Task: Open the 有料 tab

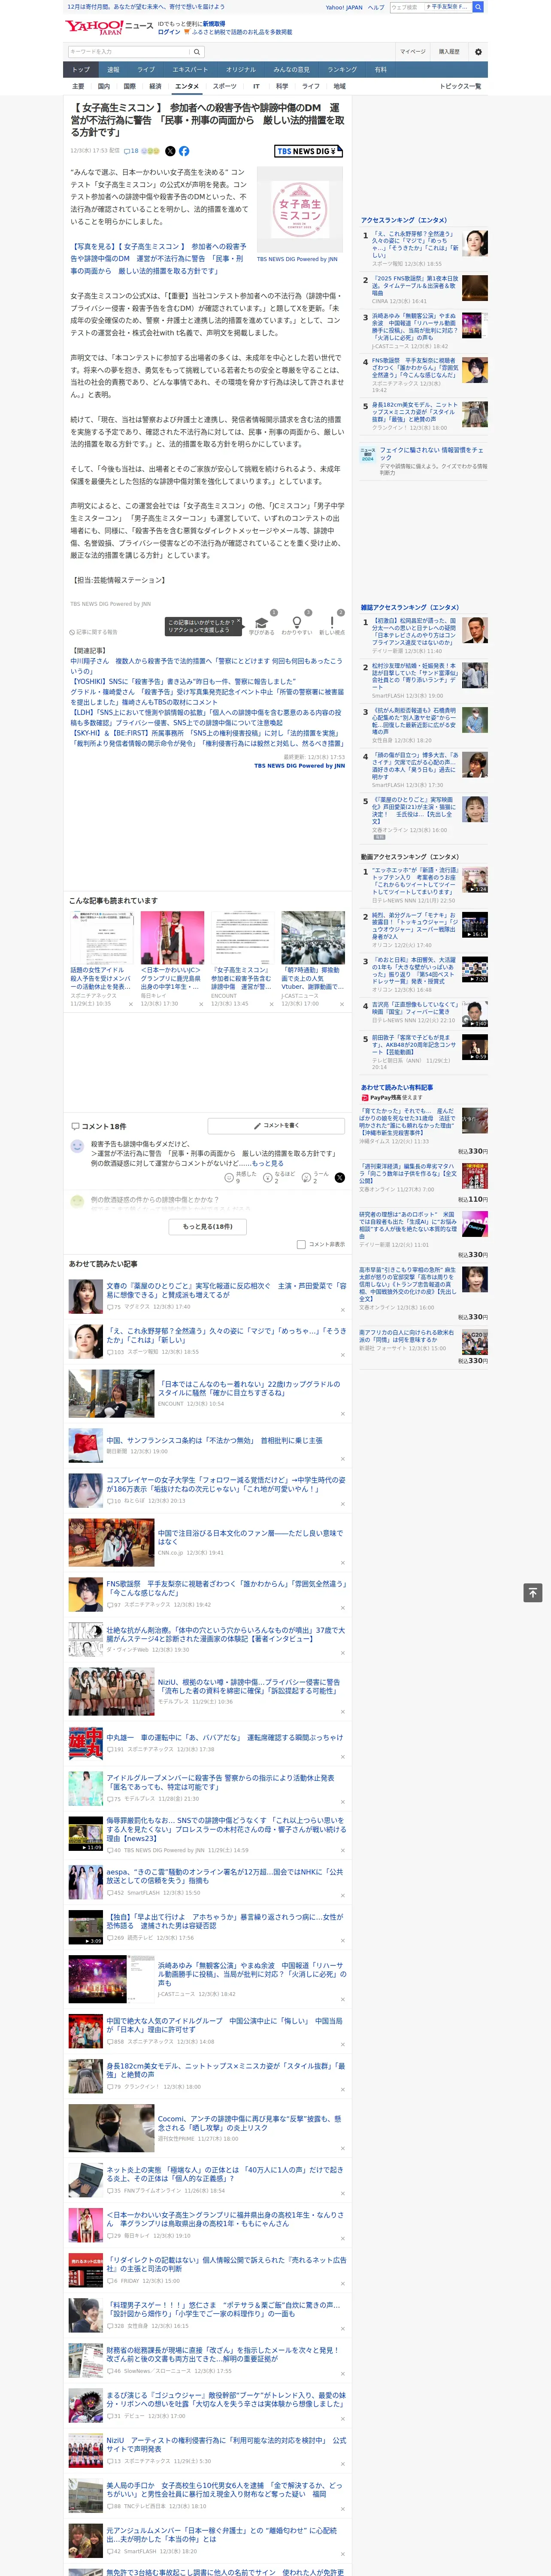Action: 381,70
